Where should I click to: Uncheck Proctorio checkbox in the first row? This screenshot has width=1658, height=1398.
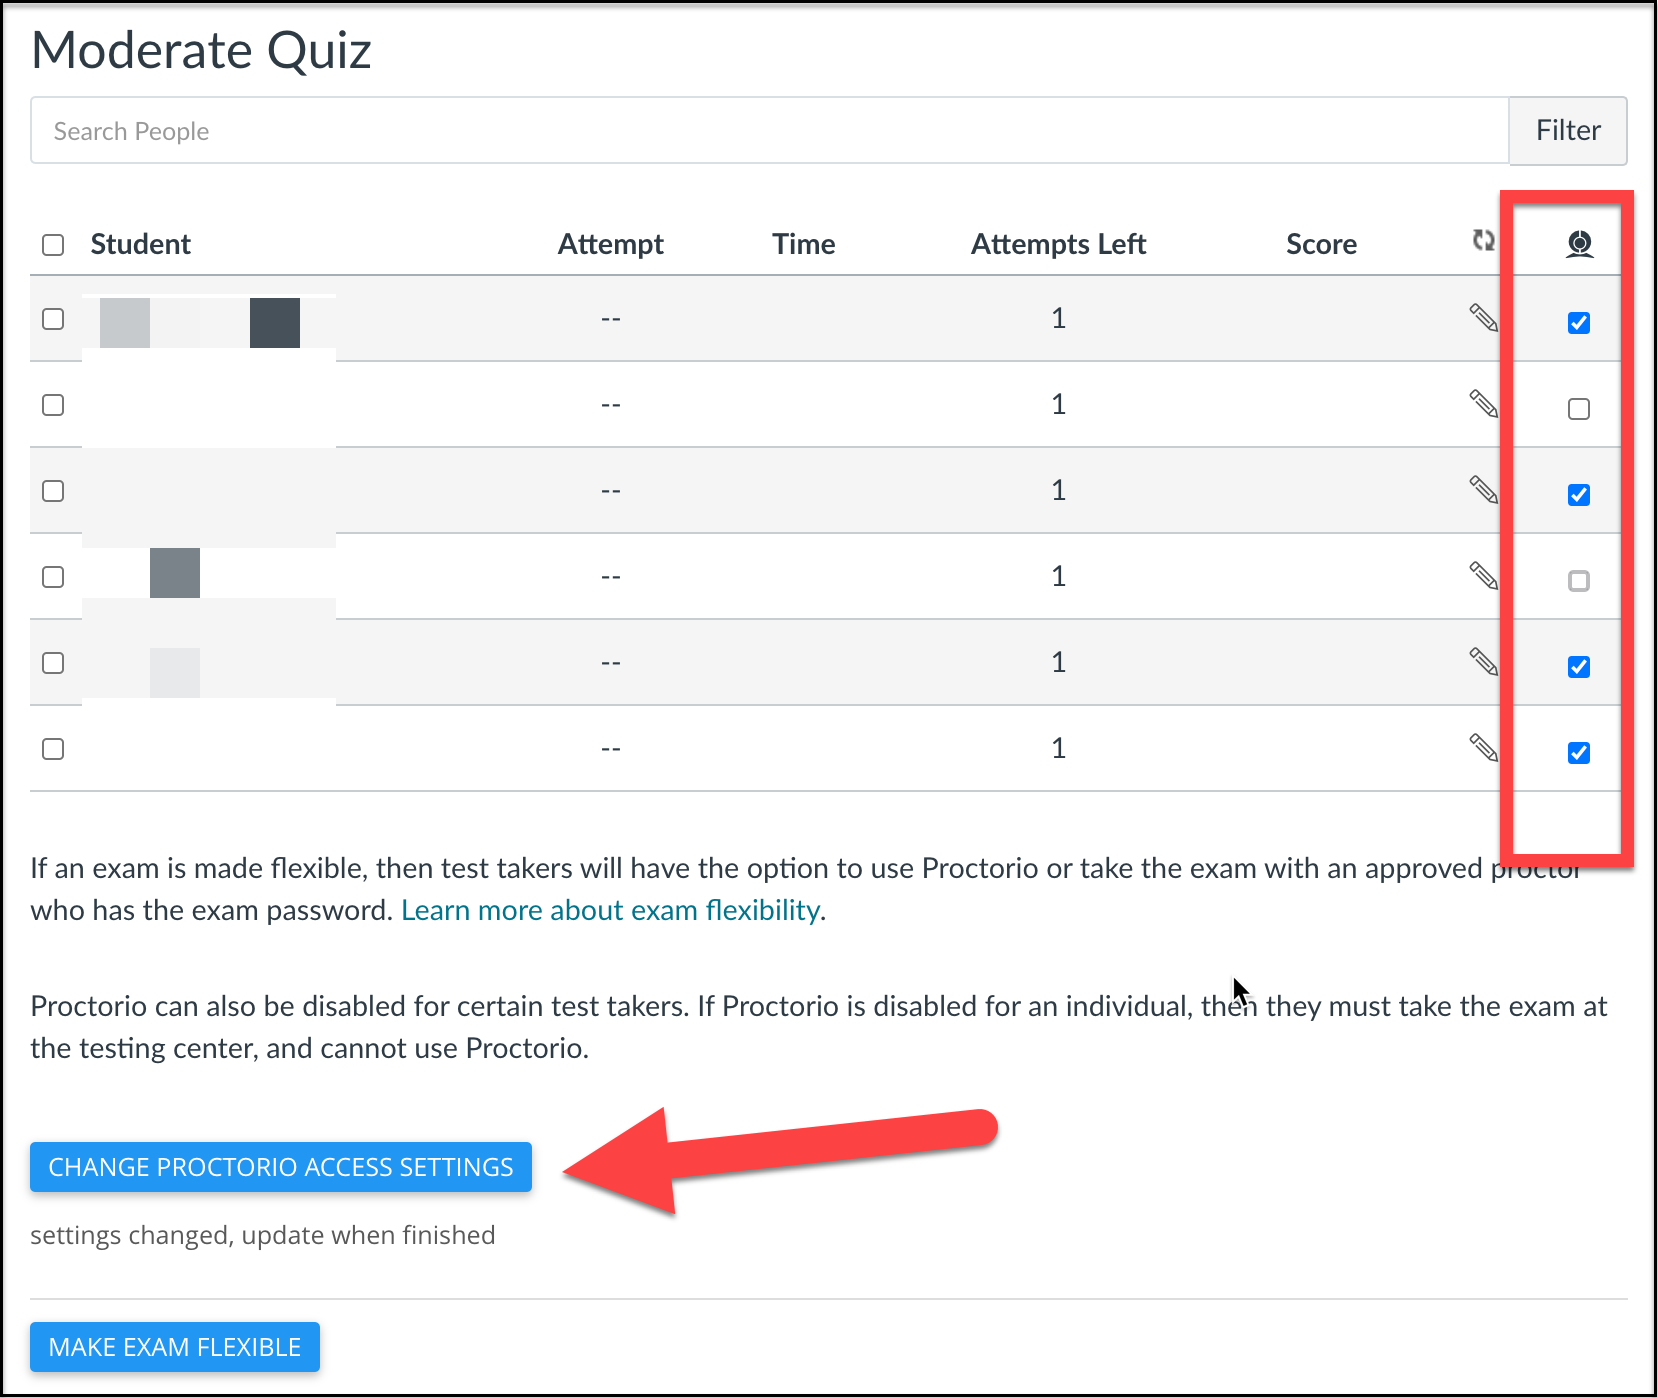(1579, 323)
